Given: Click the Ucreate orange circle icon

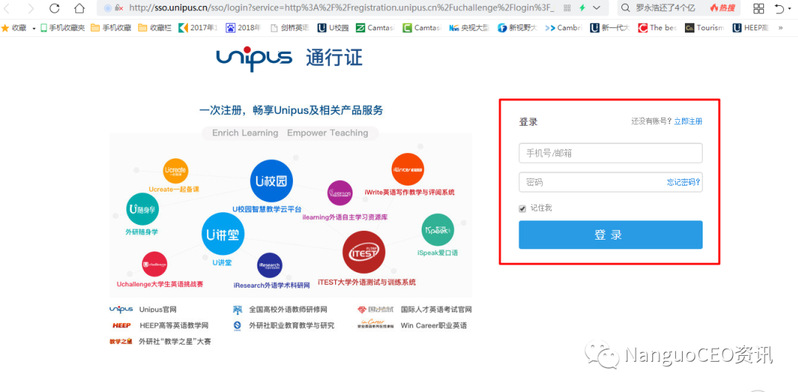Looking at the screenshot, I should 176,172.
